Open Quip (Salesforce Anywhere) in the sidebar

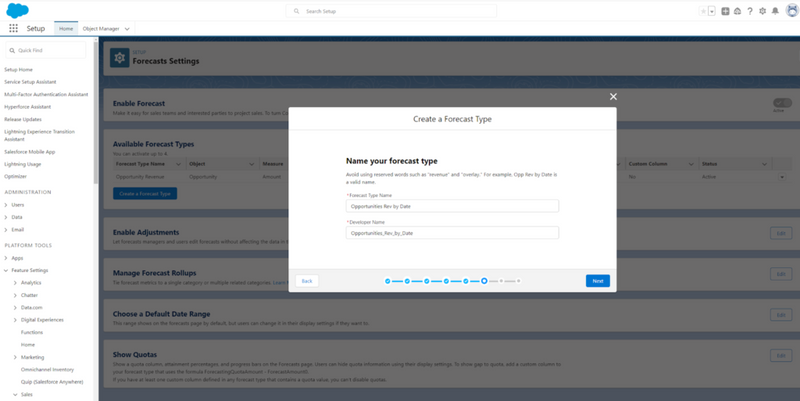(52, 382)
